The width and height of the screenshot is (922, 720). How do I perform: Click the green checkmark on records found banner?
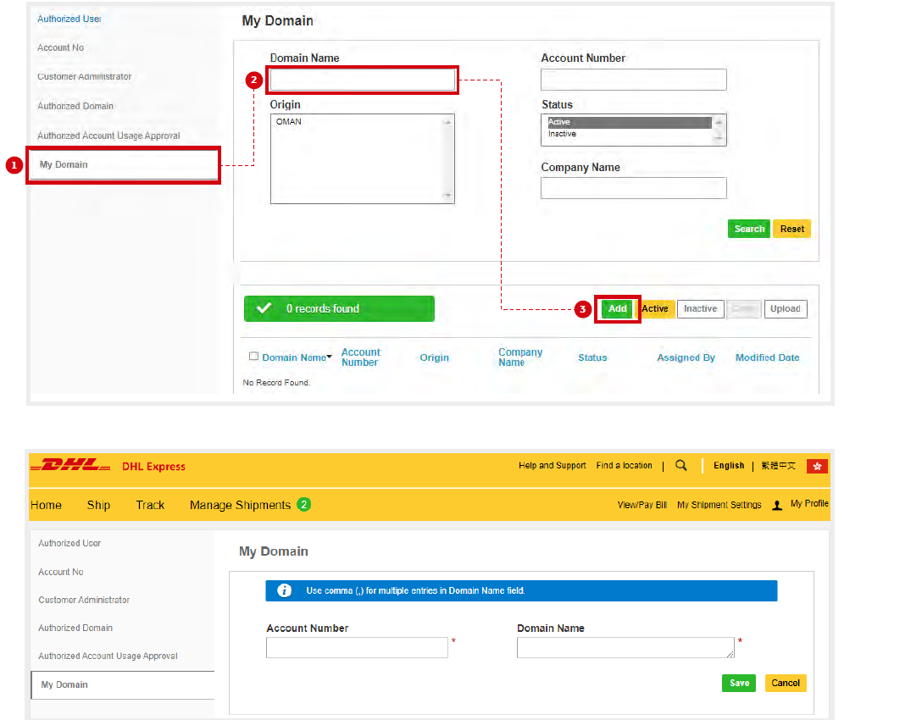pyautogui.click(x=264, y=308)
